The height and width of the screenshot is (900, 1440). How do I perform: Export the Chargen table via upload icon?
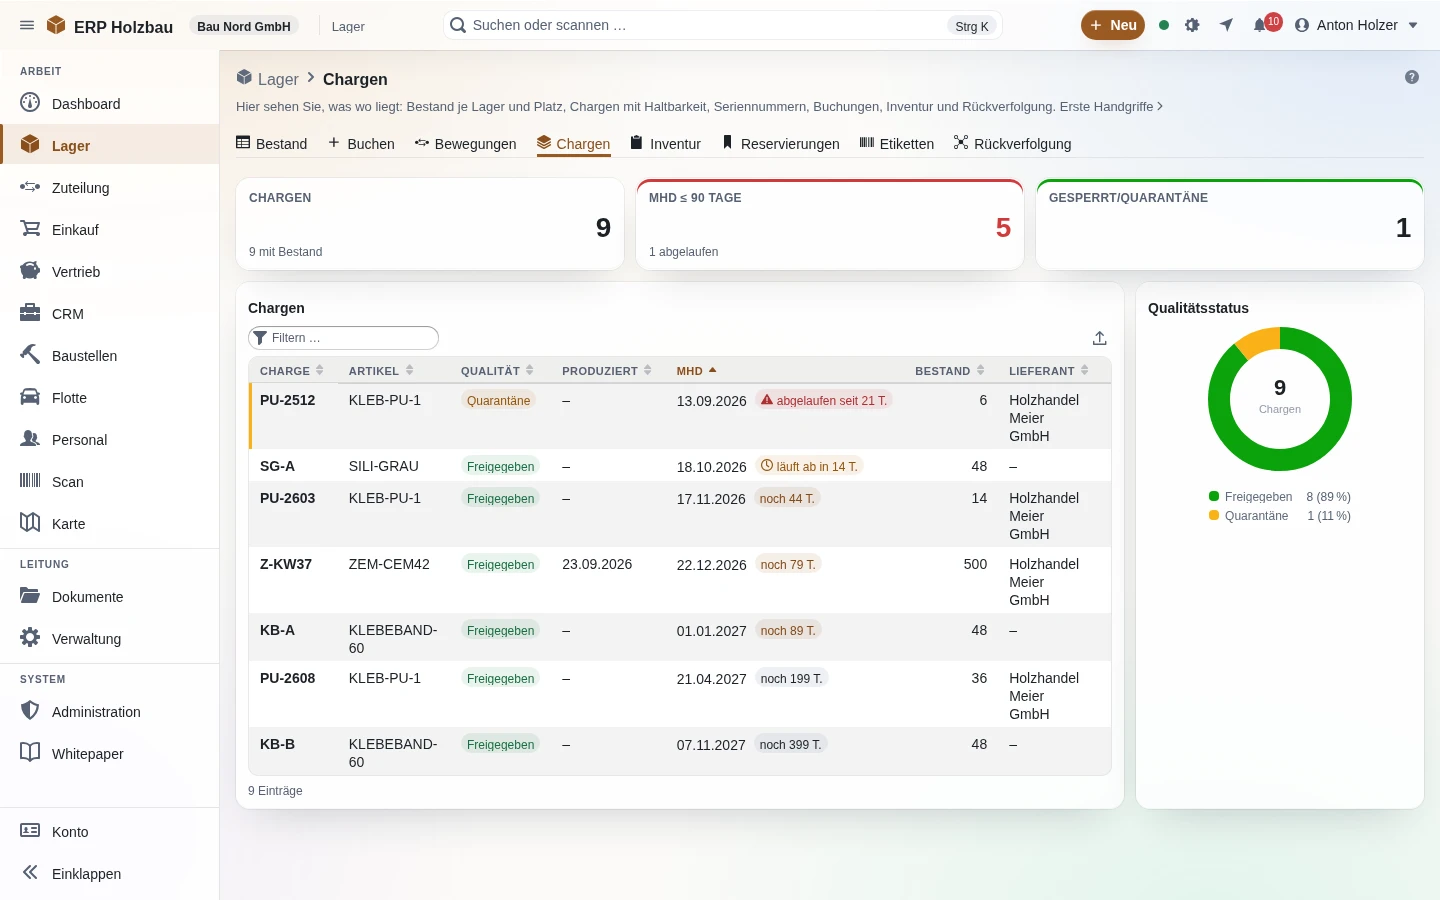point(1100,338)
